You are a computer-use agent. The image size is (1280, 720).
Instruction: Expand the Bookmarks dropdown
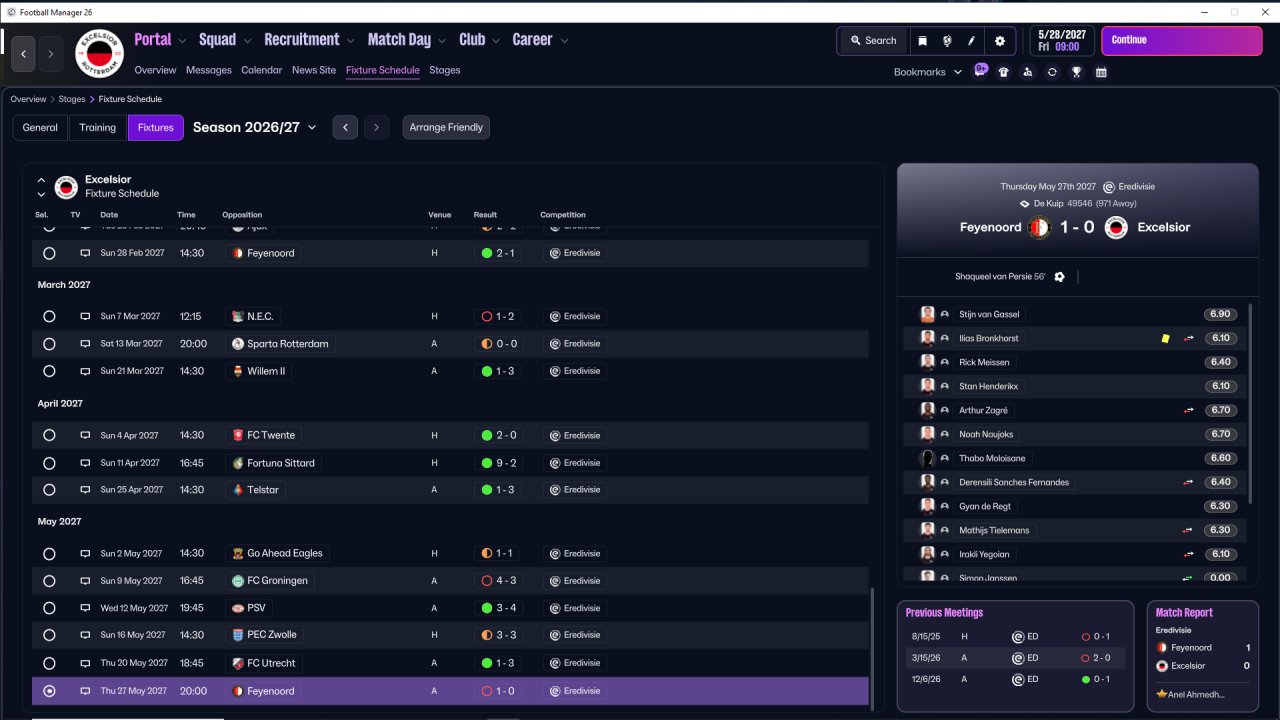point(928,72)
